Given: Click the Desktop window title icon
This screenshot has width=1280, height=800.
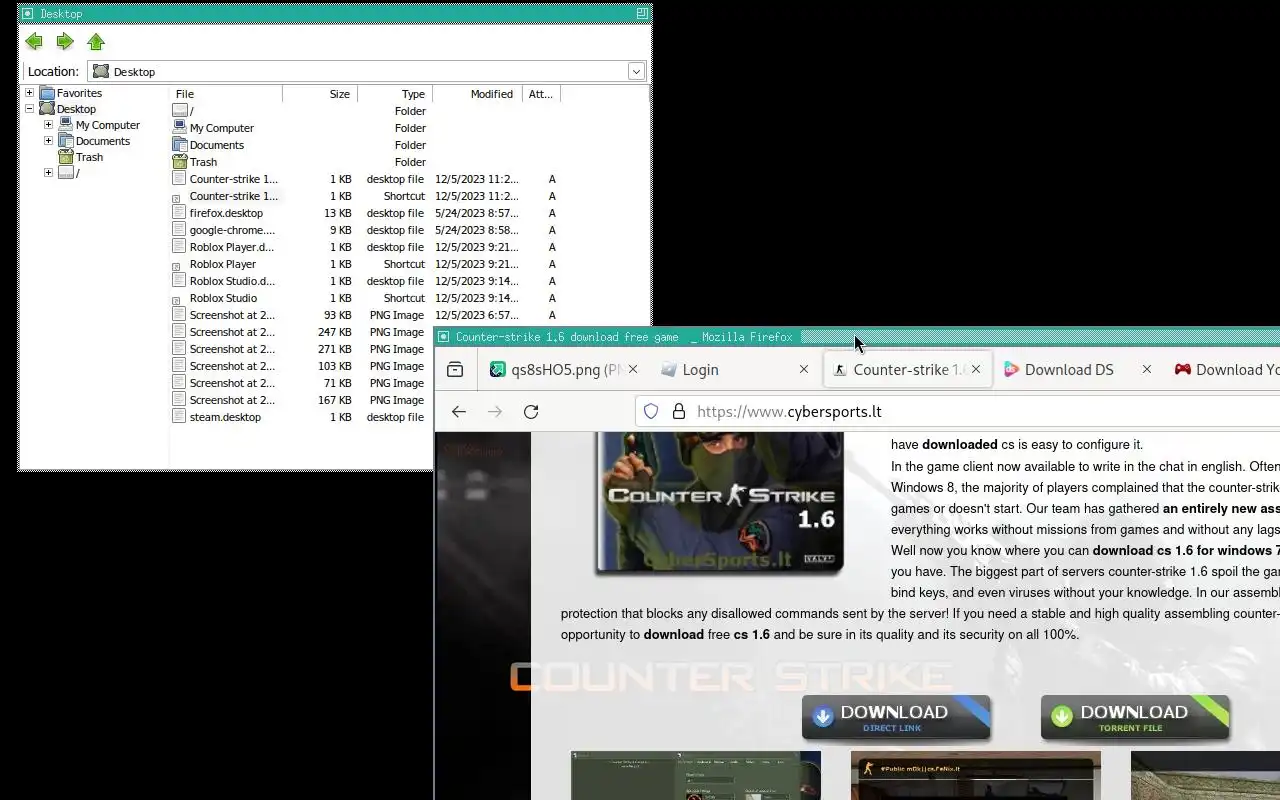Looking at the screenshot, I should [28, 13].
